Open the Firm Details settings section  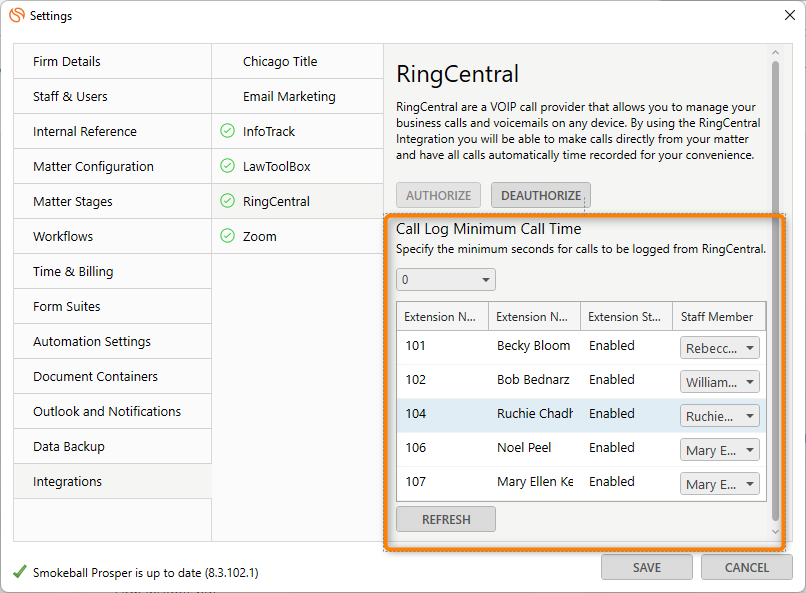113,61
